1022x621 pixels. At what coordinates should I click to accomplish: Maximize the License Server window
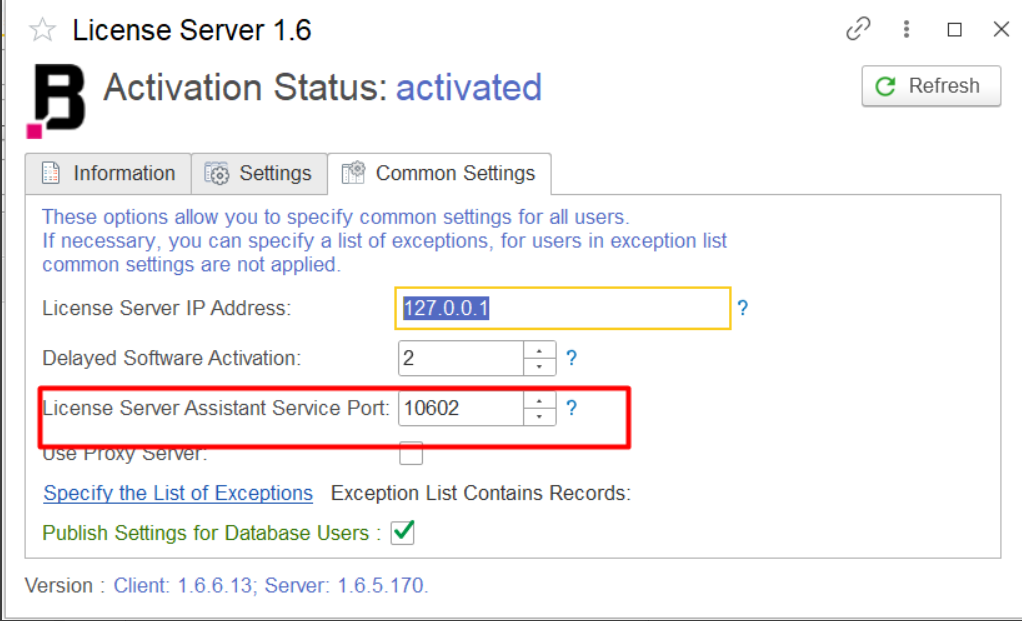click(955, 30)
